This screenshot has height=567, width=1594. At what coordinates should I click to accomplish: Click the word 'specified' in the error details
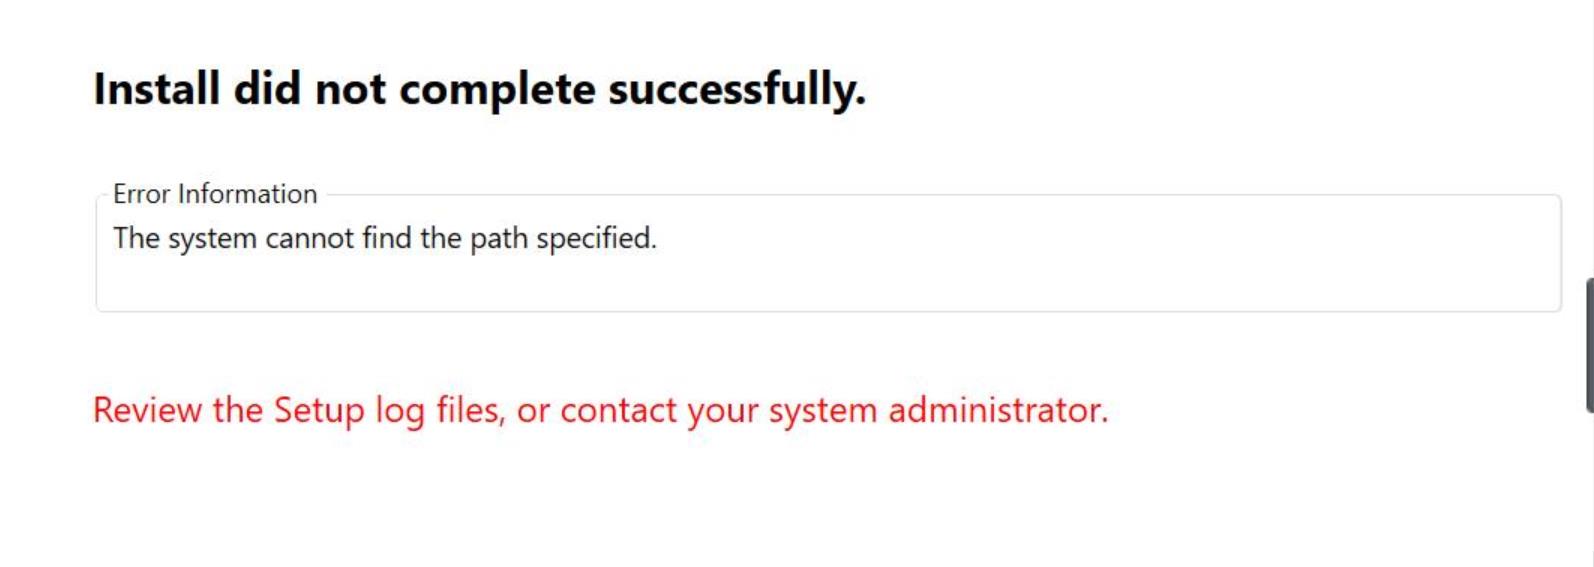[596, 239]
